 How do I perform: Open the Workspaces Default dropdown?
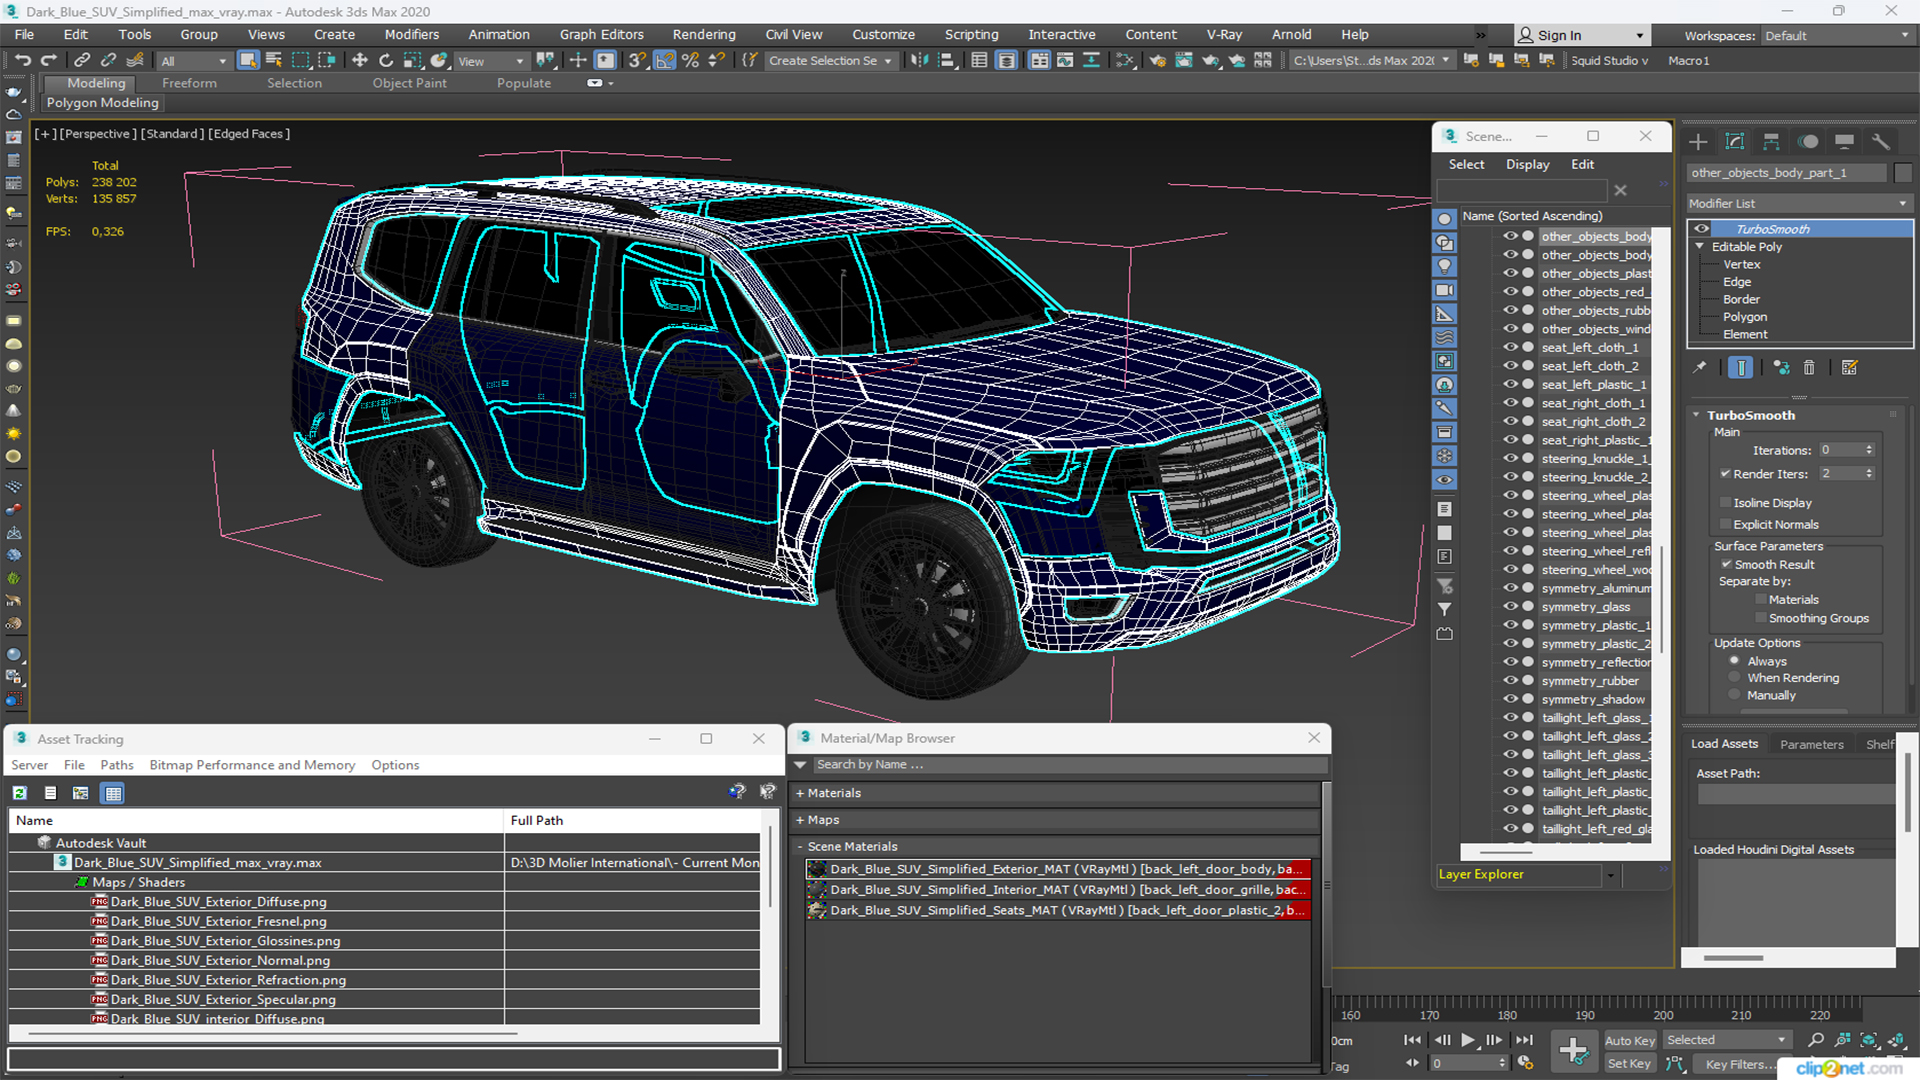pyautogui.click(x=1836, y=35)
